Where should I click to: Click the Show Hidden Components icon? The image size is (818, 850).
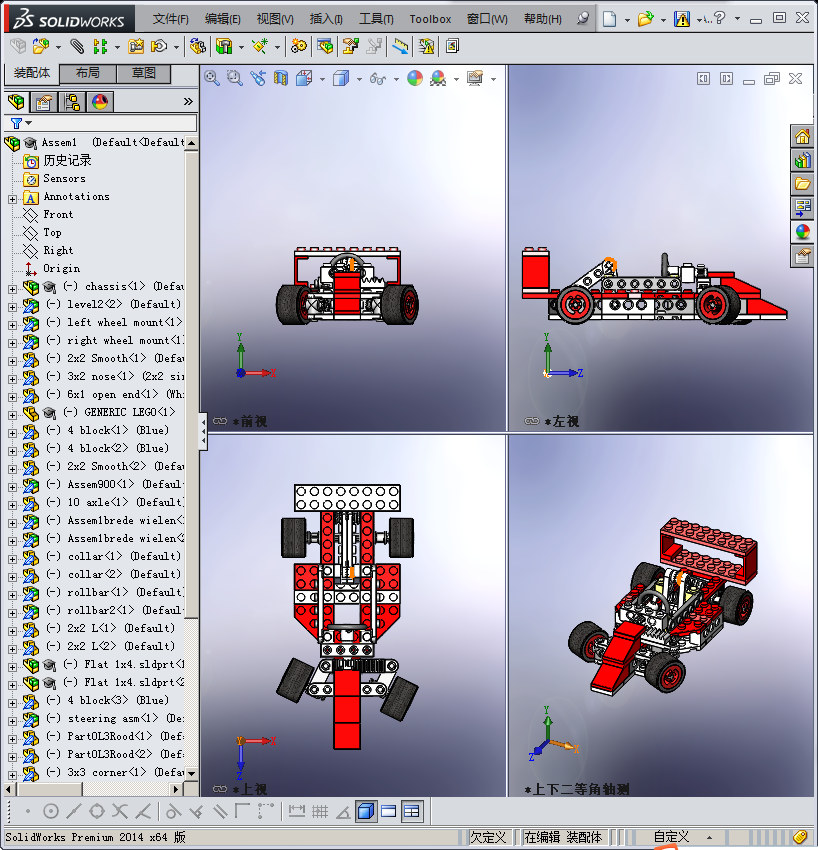tap(198, 47)
